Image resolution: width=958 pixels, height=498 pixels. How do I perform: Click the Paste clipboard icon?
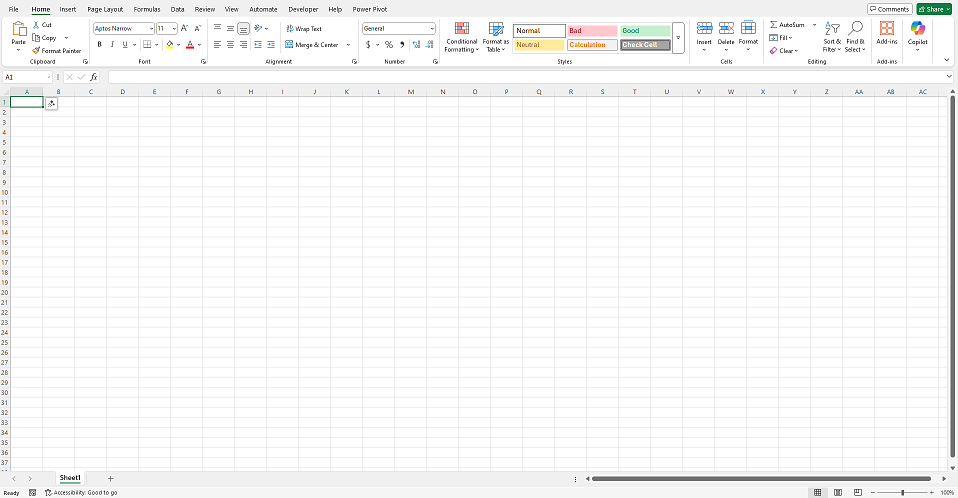(x=19, y=29)
